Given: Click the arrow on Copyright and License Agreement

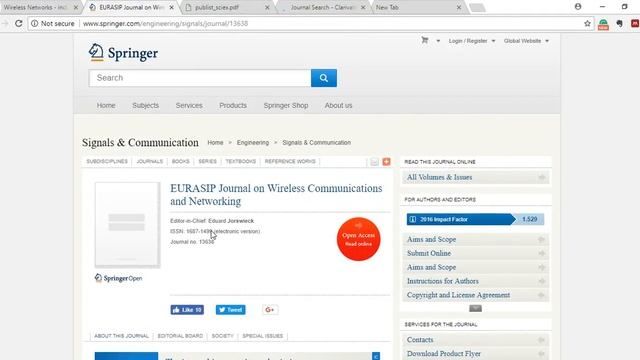Looking at the screenshot, I should point(542,295).
